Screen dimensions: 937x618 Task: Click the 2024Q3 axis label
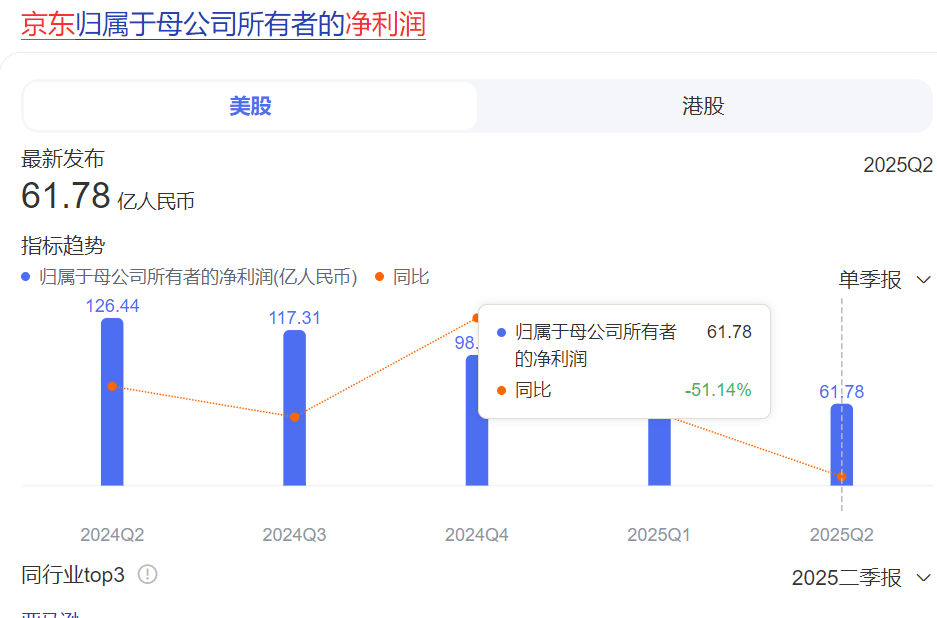(x=295, y=535)
